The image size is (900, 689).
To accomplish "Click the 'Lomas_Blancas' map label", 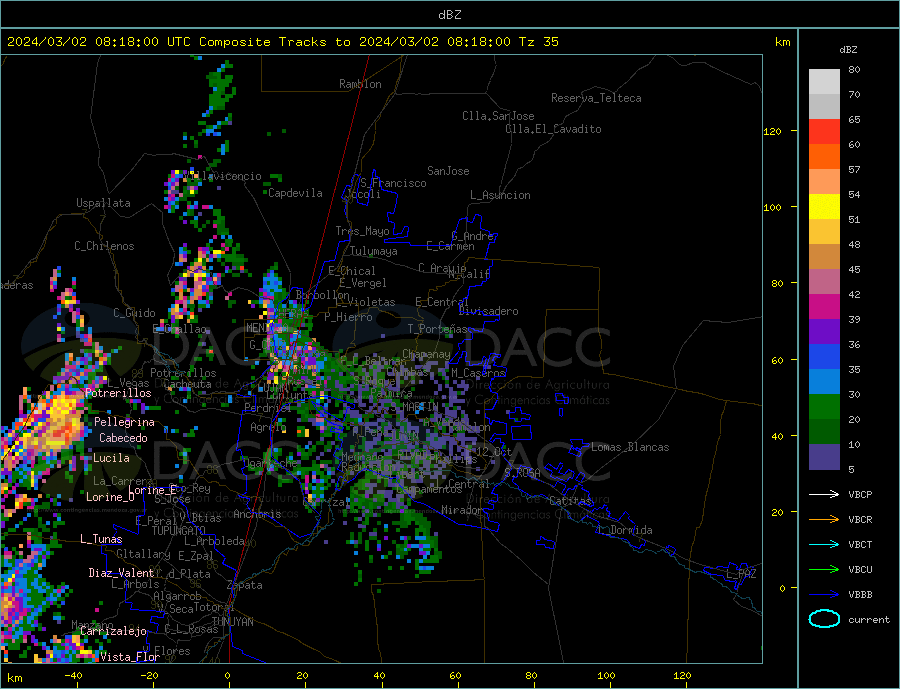I will [x=630, y=447].
